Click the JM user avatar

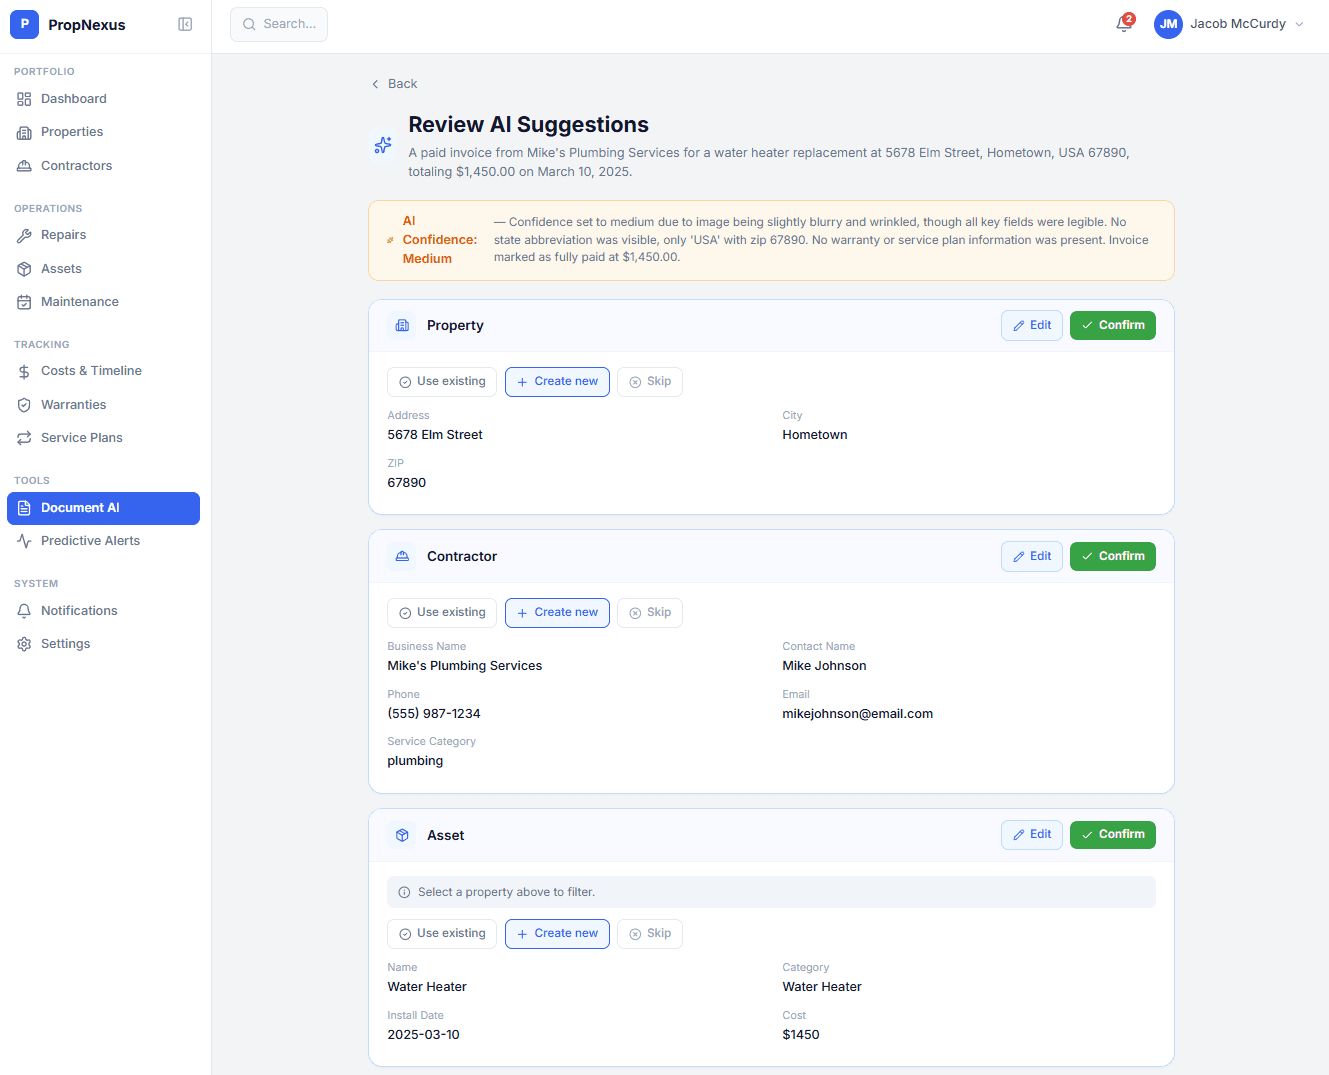(1168, 24)
